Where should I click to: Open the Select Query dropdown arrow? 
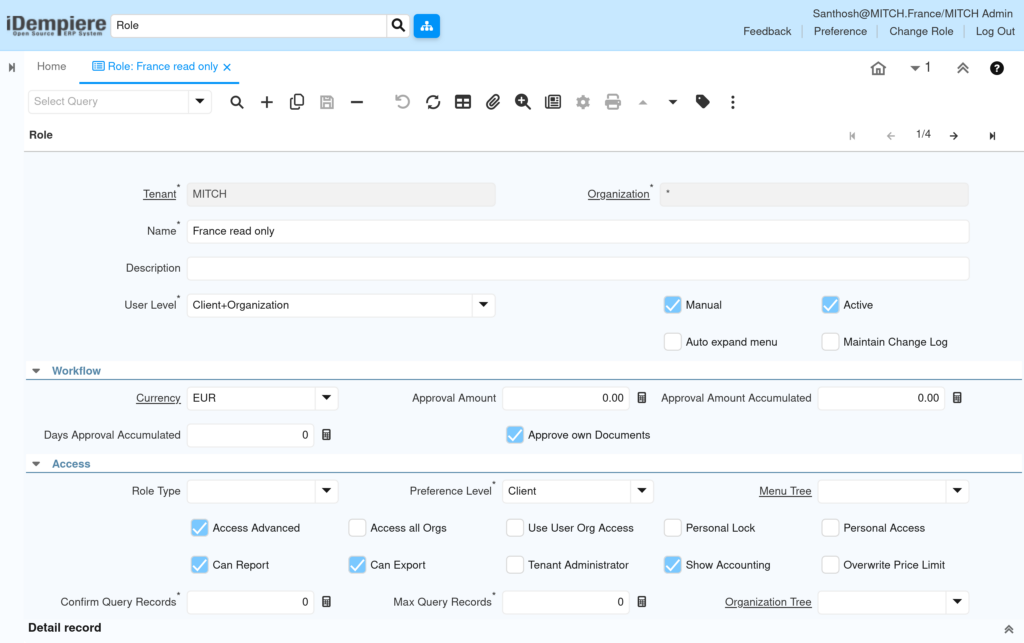(200, 101)
